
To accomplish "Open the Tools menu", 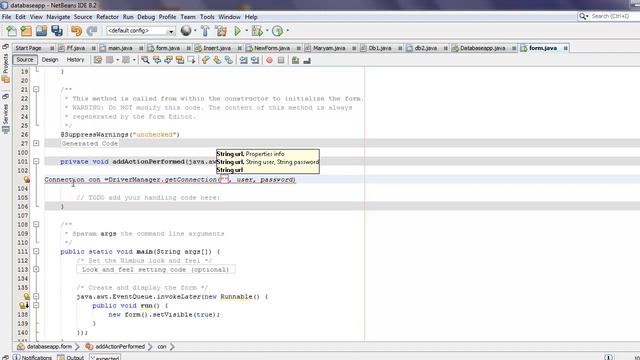I will (207, 17).
